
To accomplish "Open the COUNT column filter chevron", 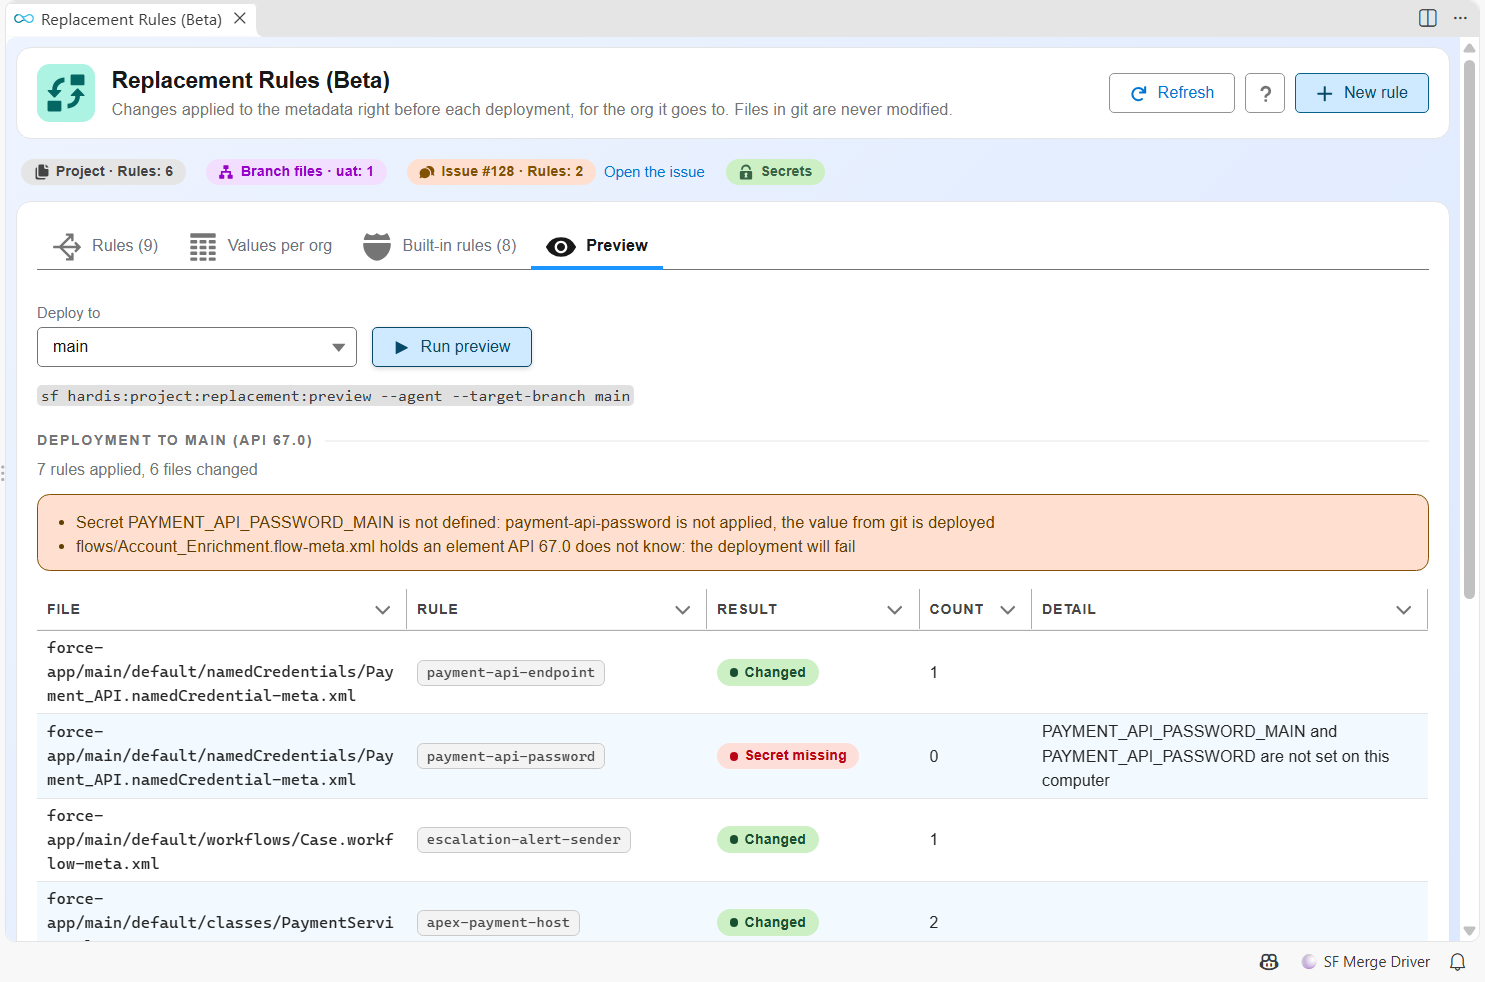I will click(x=1008, y=610).
